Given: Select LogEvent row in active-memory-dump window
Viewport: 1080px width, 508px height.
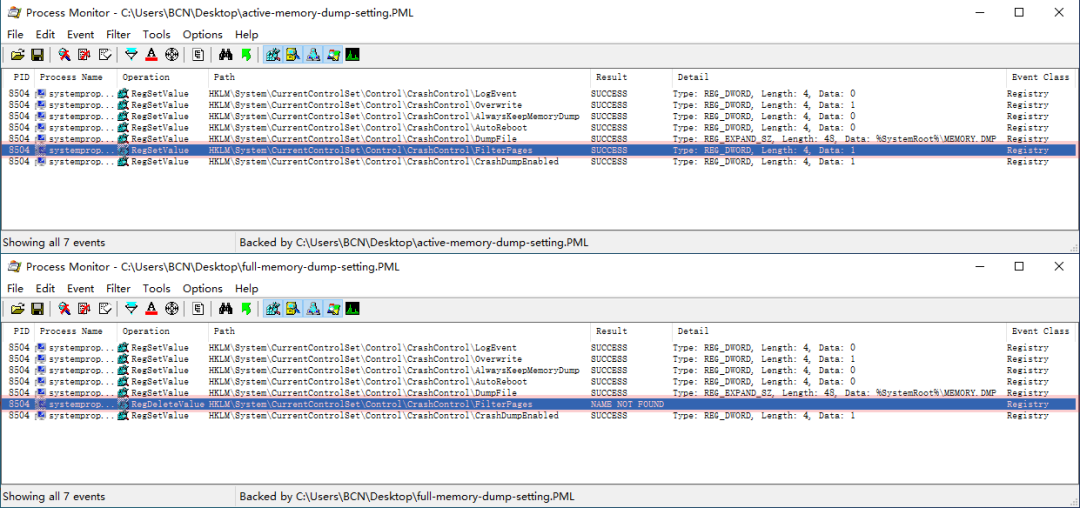Looking at the screenshot, I should click(539, 94).
